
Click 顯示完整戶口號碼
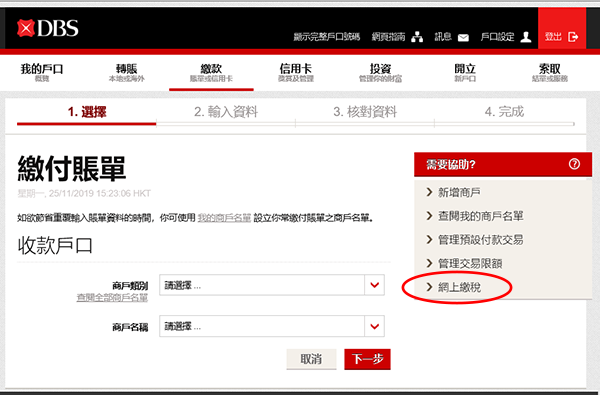click(x=327, y=37)
